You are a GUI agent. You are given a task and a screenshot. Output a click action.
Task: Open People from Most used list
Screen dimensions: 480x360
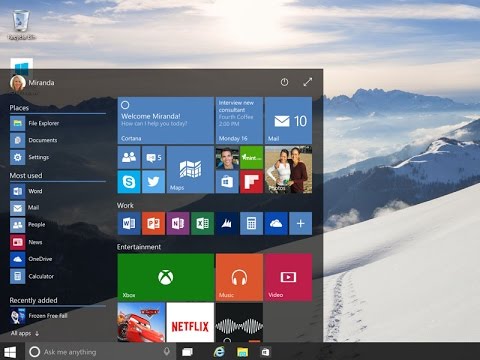tap(57, 225)
